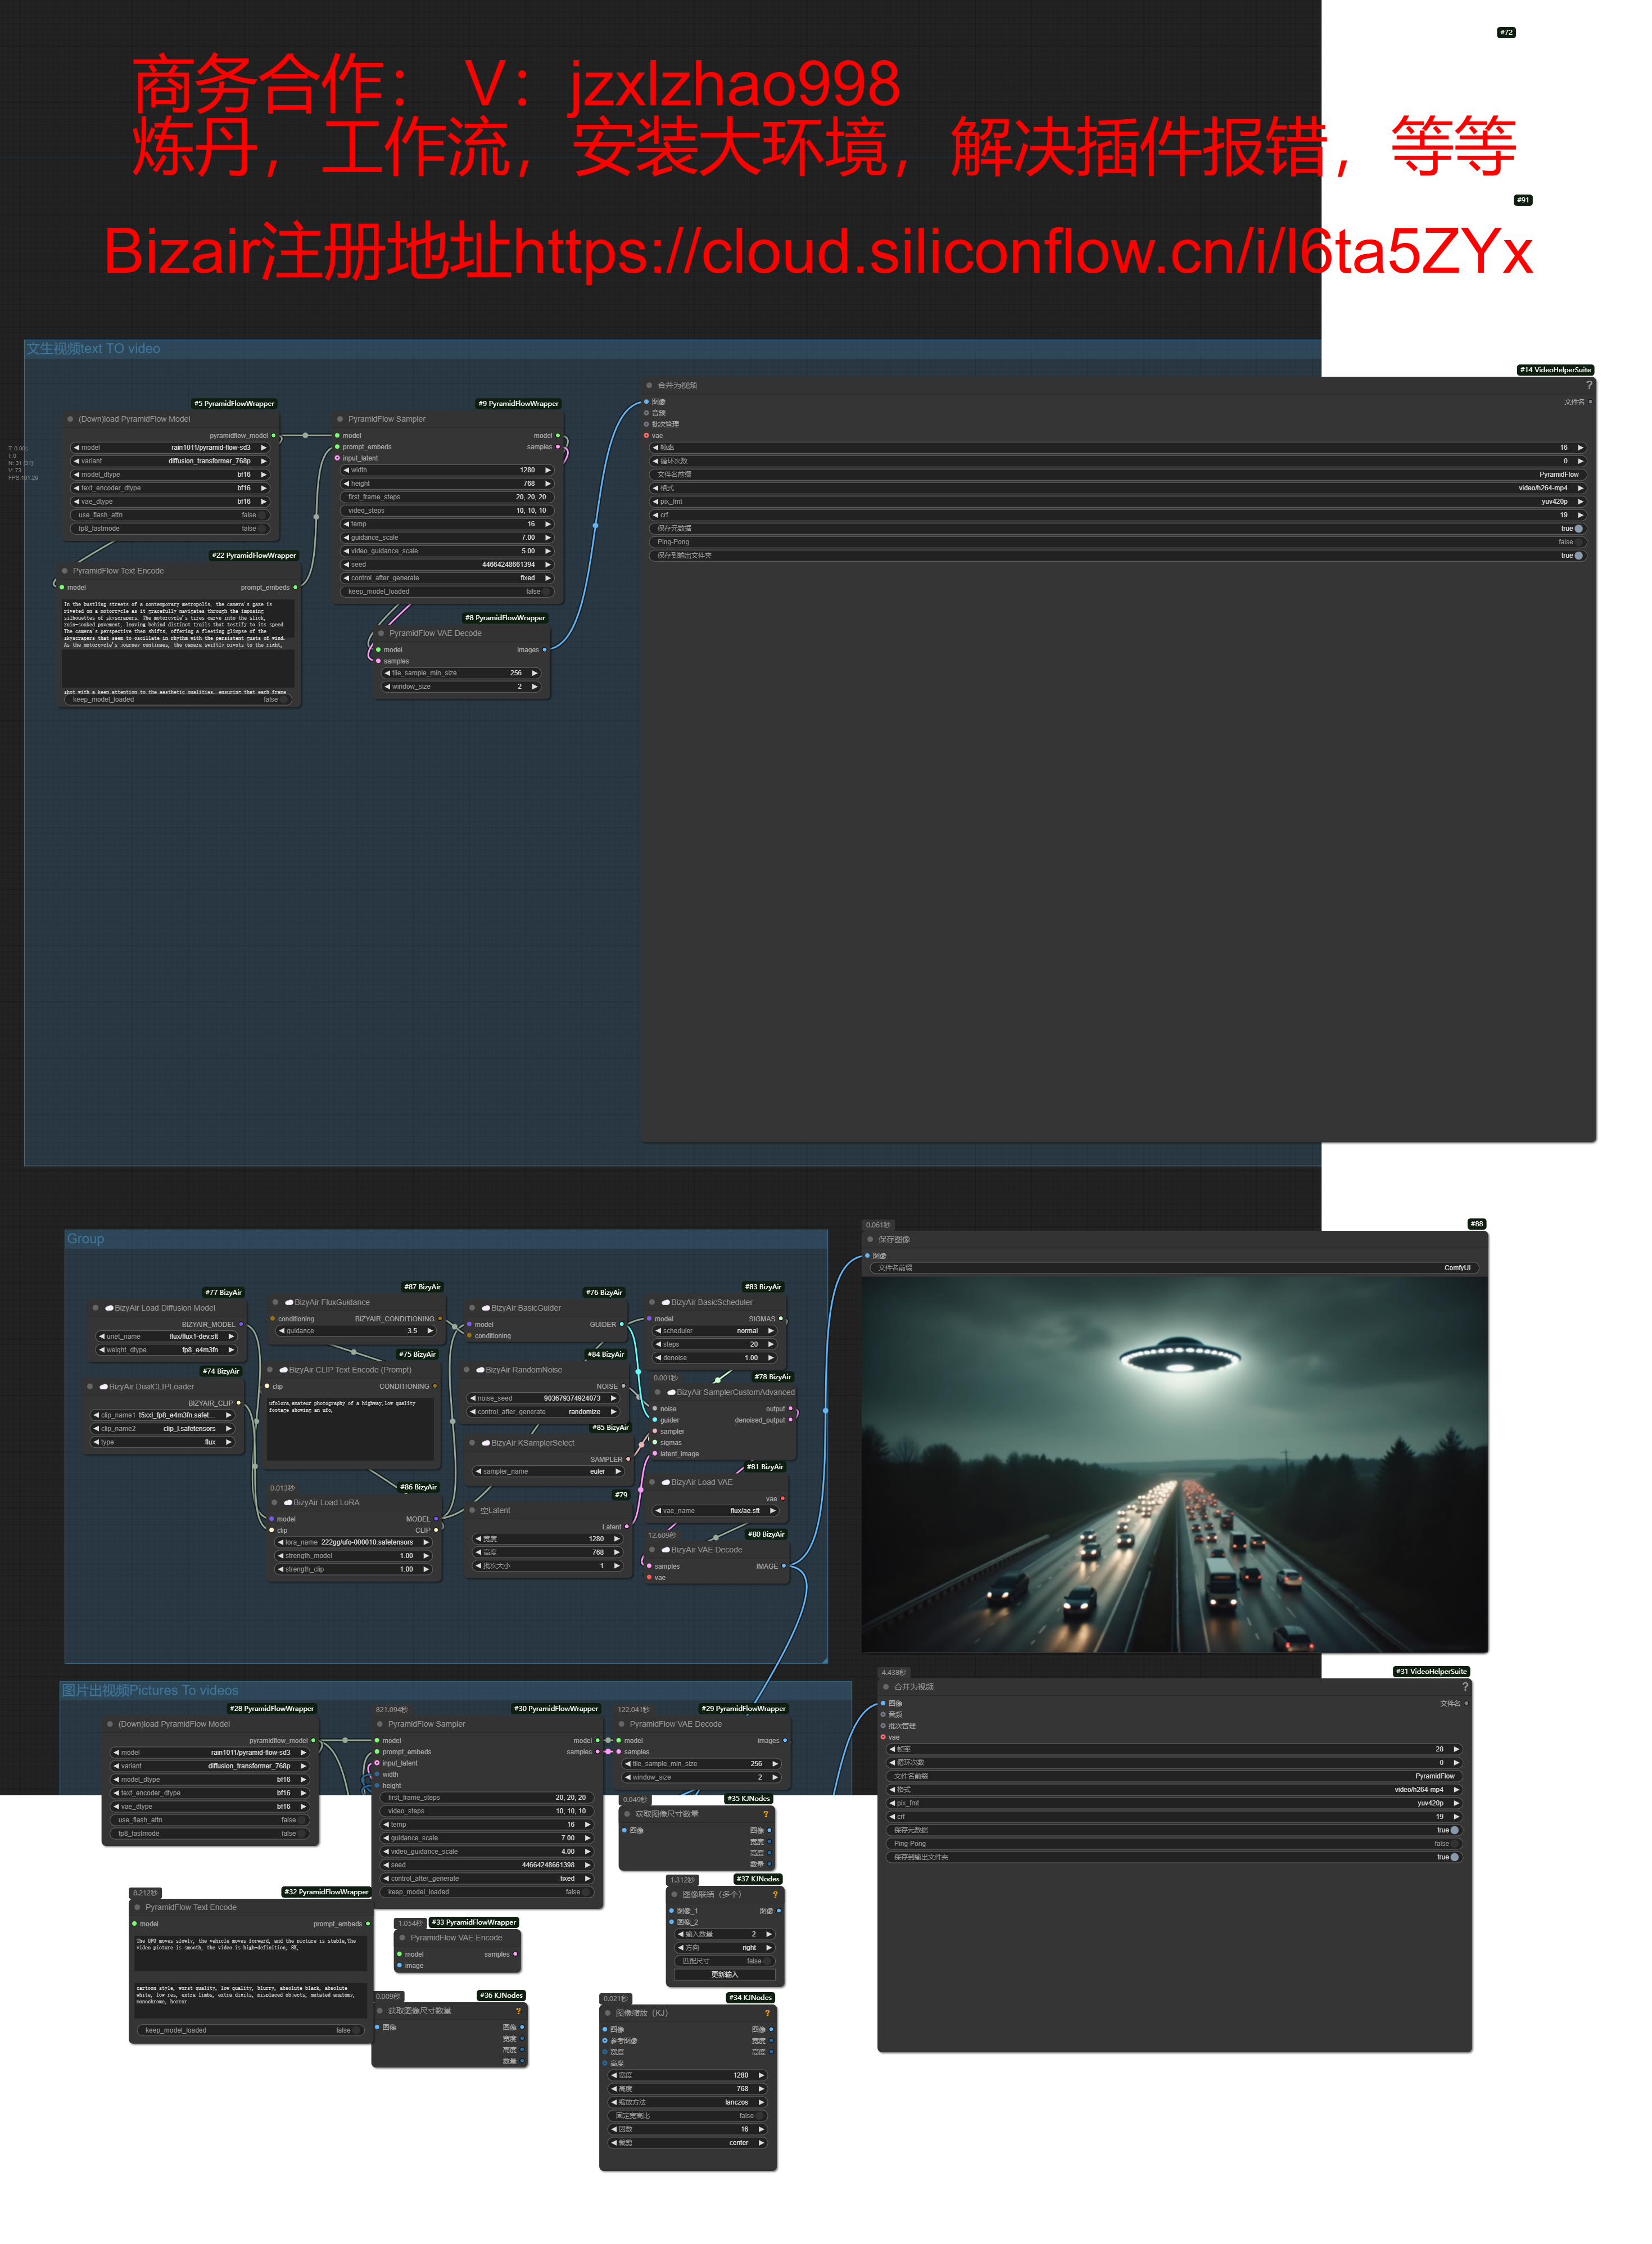1652x2244 pixels.
Task: Click the cloud icon on BizyAir BasicScheduler
Action: (x=665, y=1303)
